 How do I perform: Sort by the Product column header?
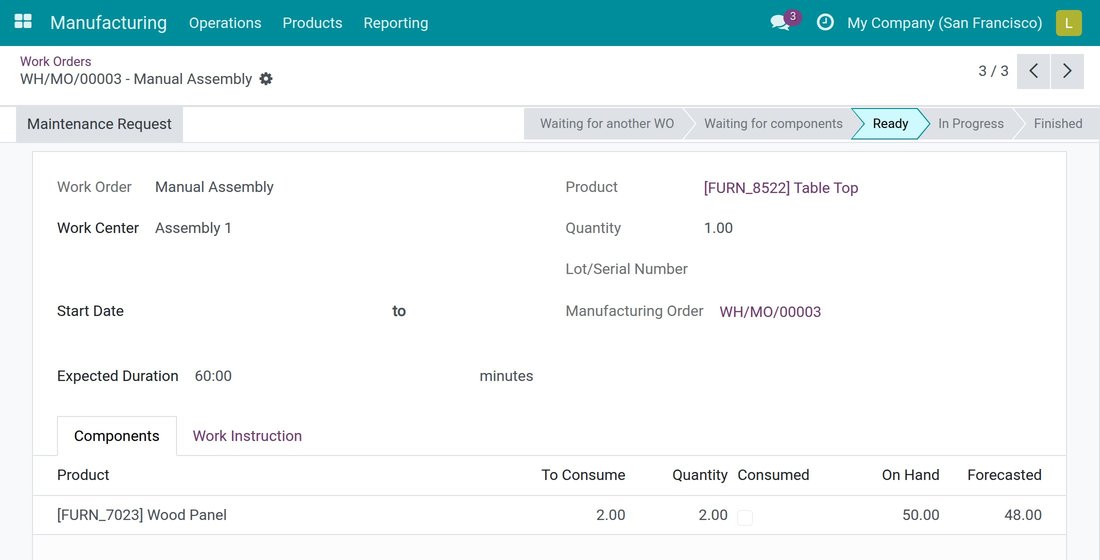click(83, 475)
